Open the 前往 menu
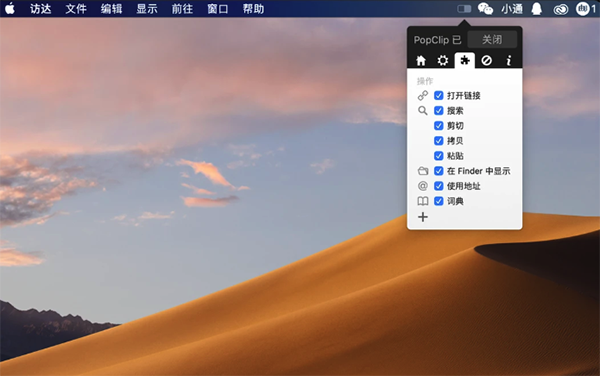 (182, 8)
